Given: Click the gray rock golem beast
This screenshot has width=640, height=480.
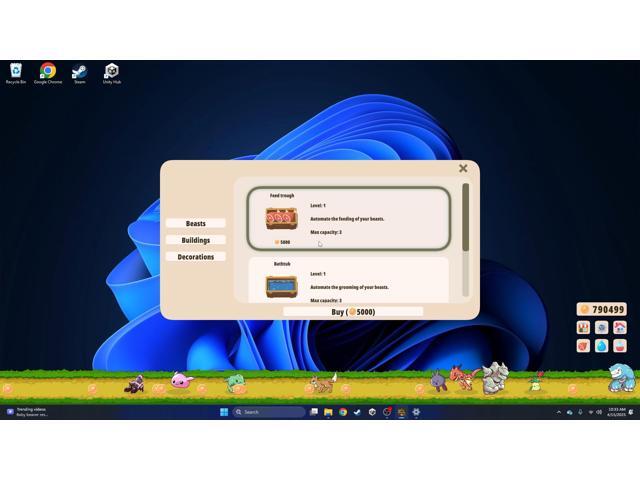Looking at the screenshot, I should point(495,378).
